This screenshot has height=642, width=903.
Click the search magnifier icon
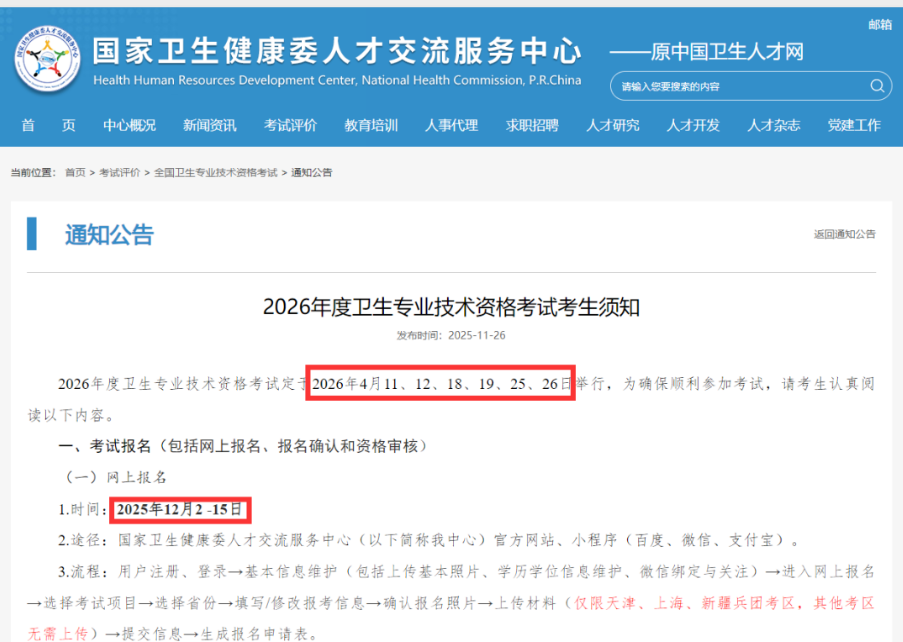point(878,86)
